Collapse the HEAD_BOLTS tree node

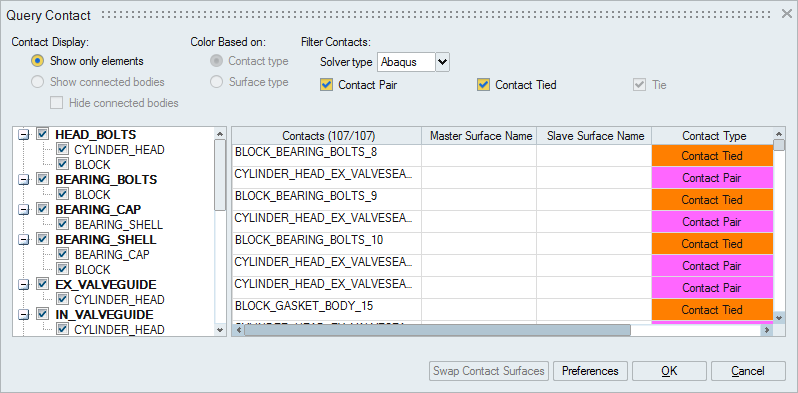point(23,135)
